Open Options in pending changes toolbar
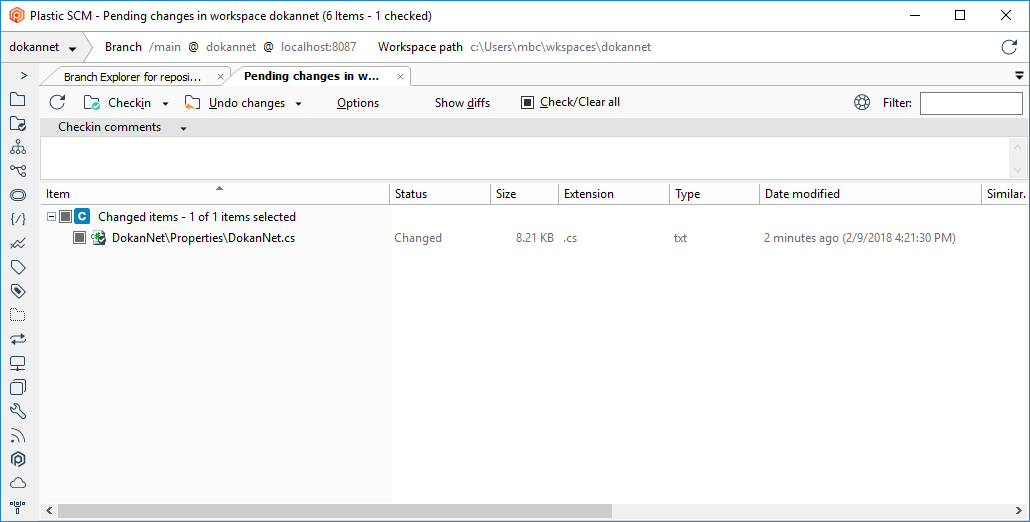Image resolution: width=1030 pixels, height=522 pixels. (x=358, y=103)
